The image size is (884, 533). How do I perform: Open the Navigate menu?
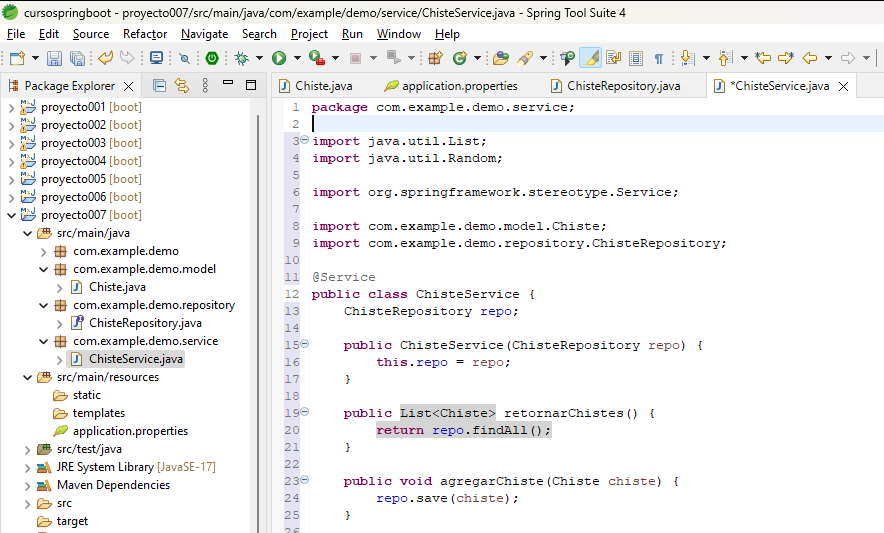[204, 34]
